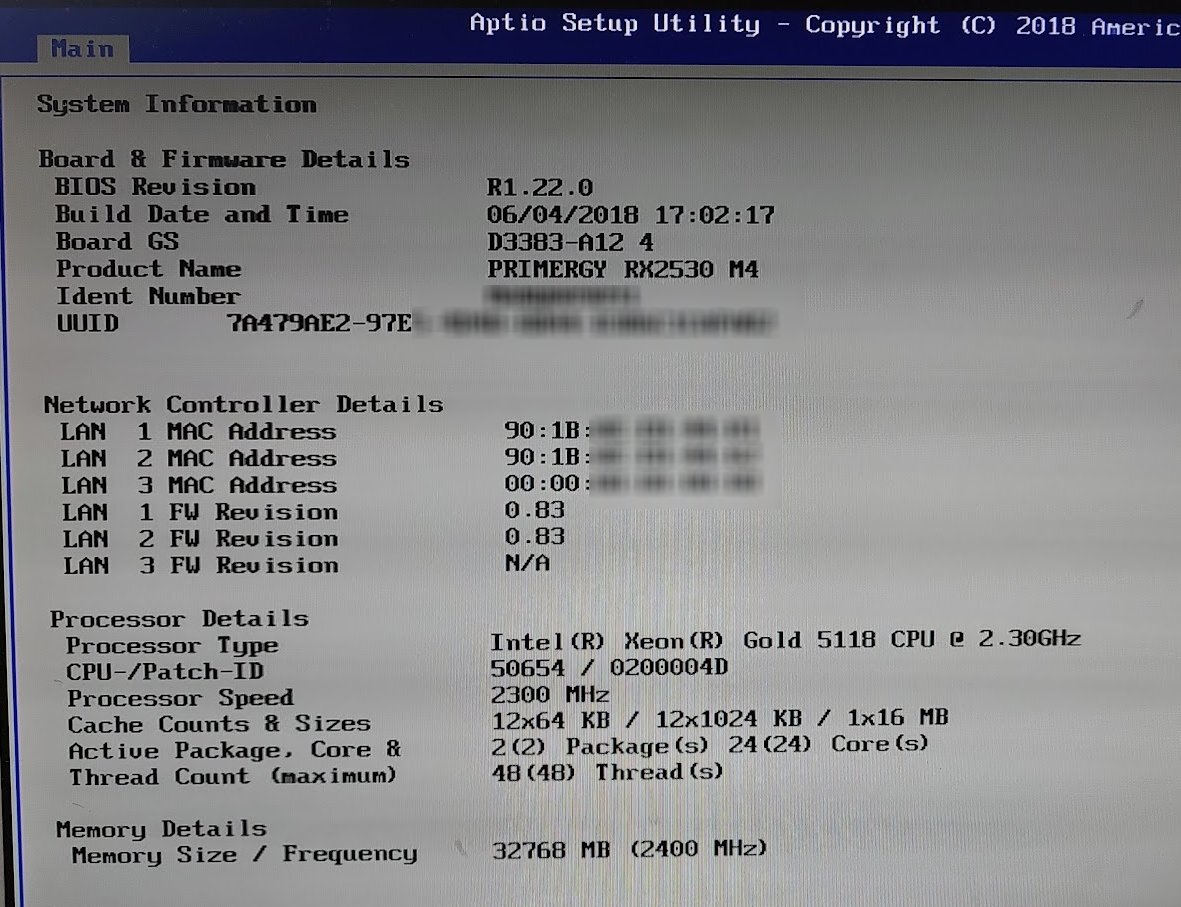Click cache value 12x64 KB / 12x1024 KB

click(720, 719)
